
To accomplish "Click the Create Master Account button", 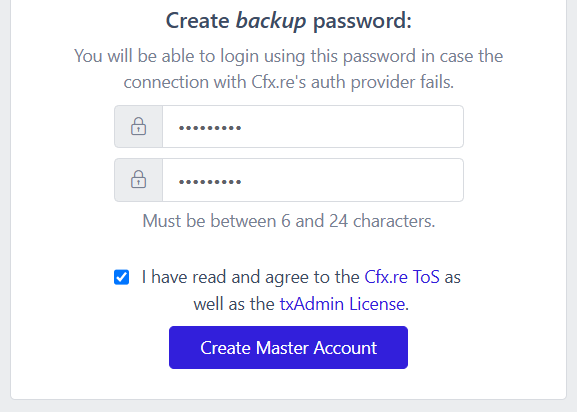I will 288,347.
